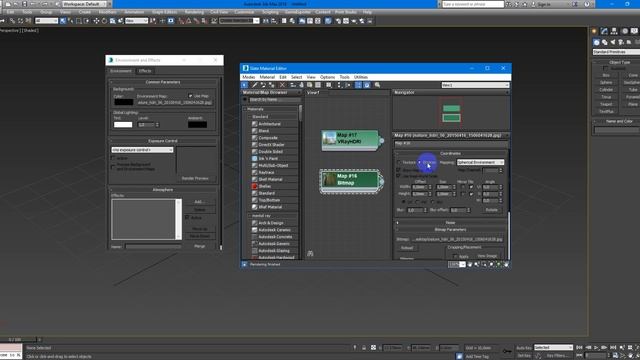Enable the Active checkbox under Exposure Control
Screen dimensions: 640x360
coord(113,158)
